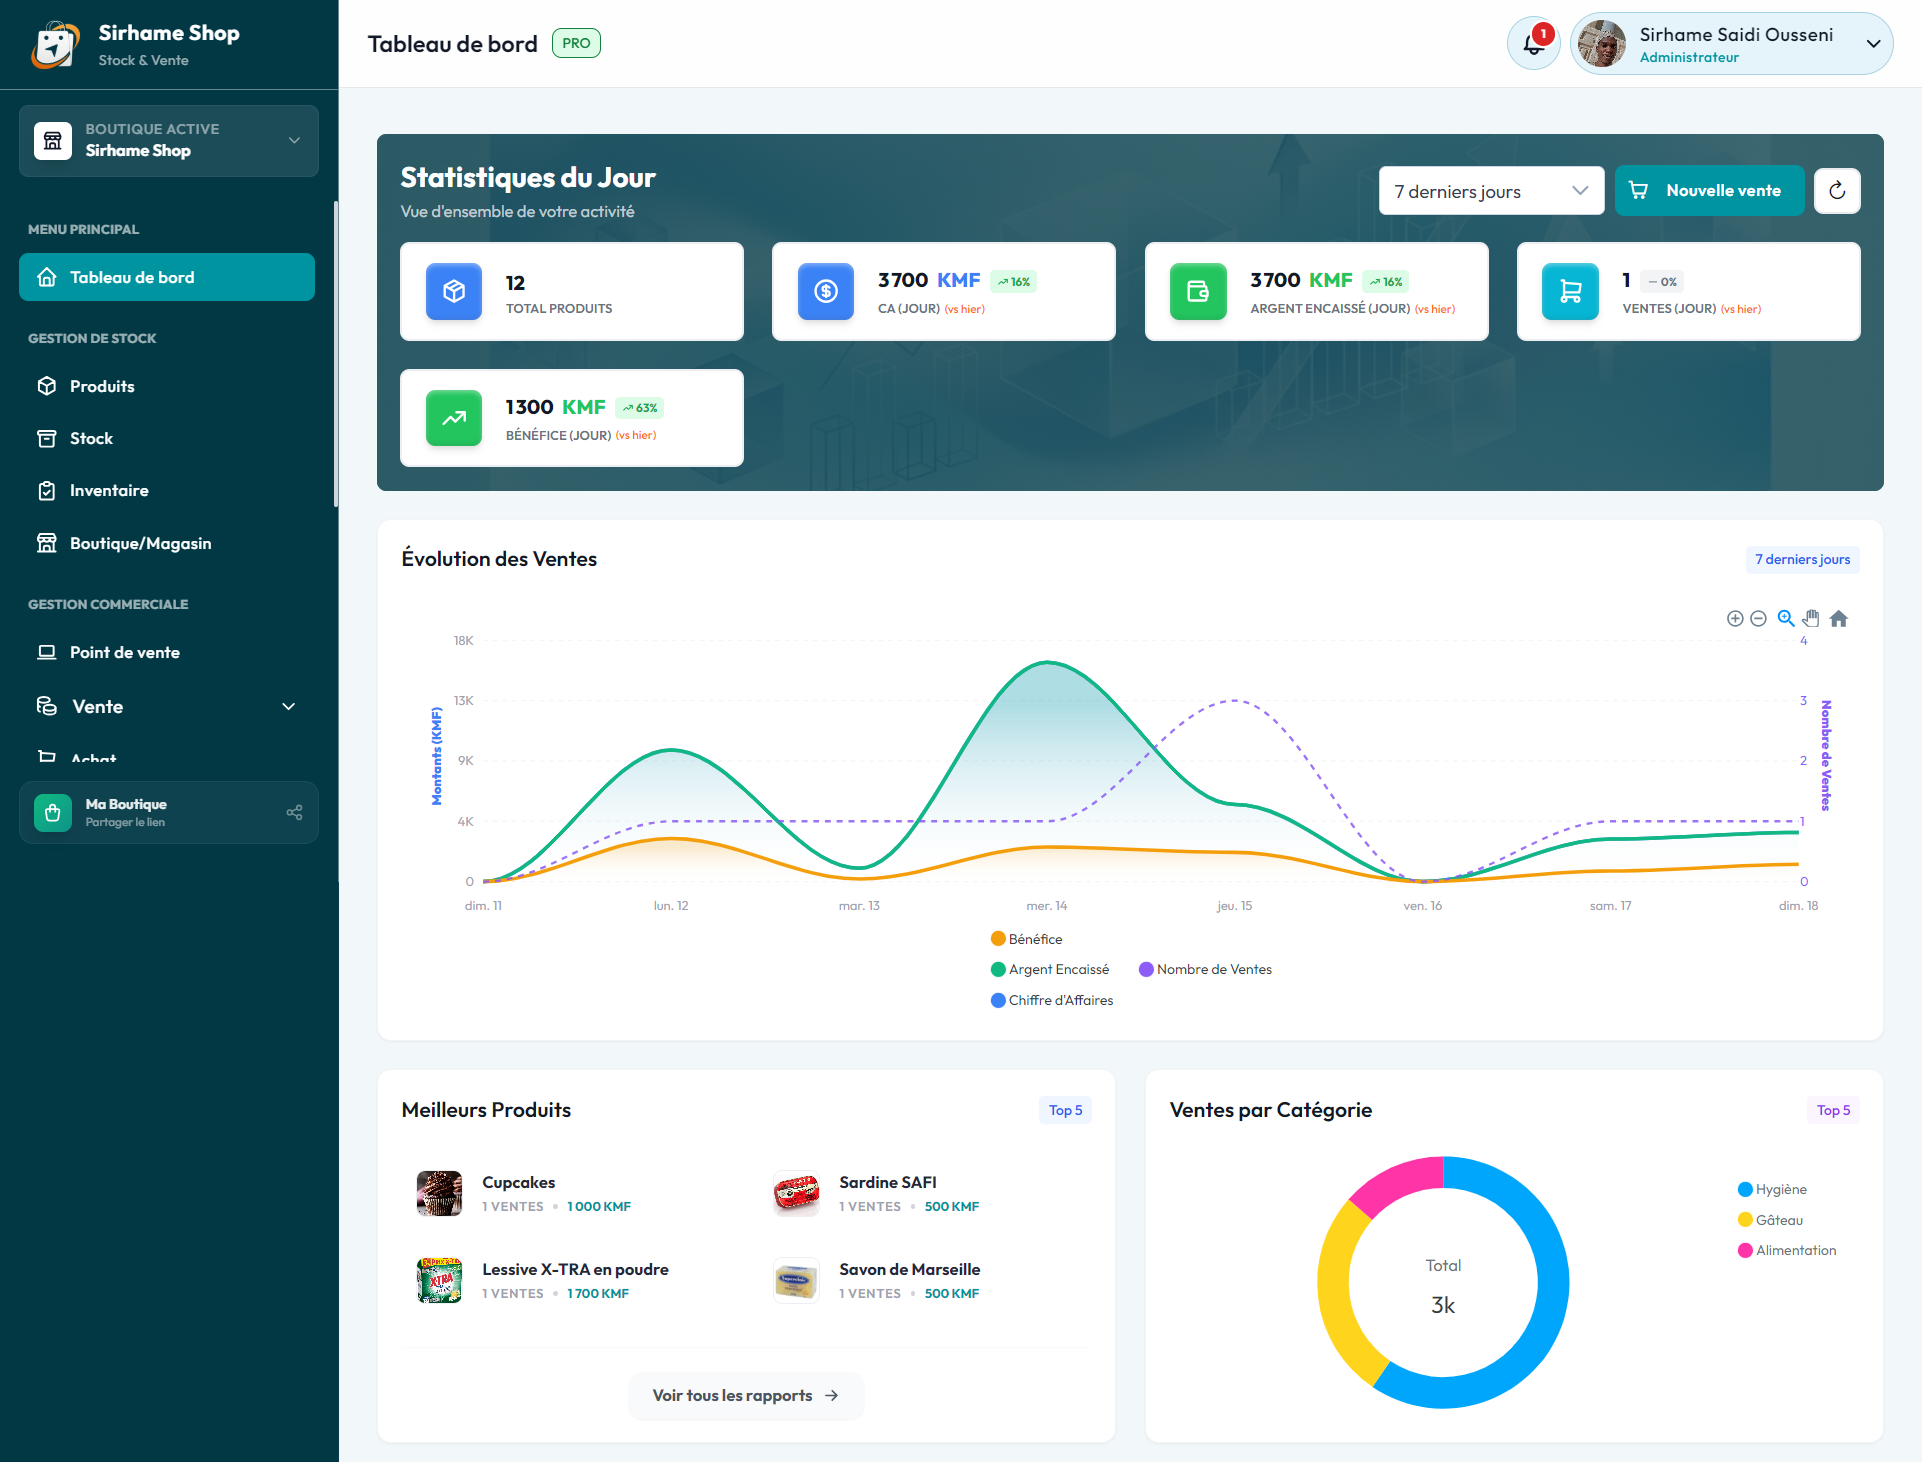Screen dimensions: 1922x1462
Task: Click the Ma Boutique share icon
Action: [x=294, y=812]
